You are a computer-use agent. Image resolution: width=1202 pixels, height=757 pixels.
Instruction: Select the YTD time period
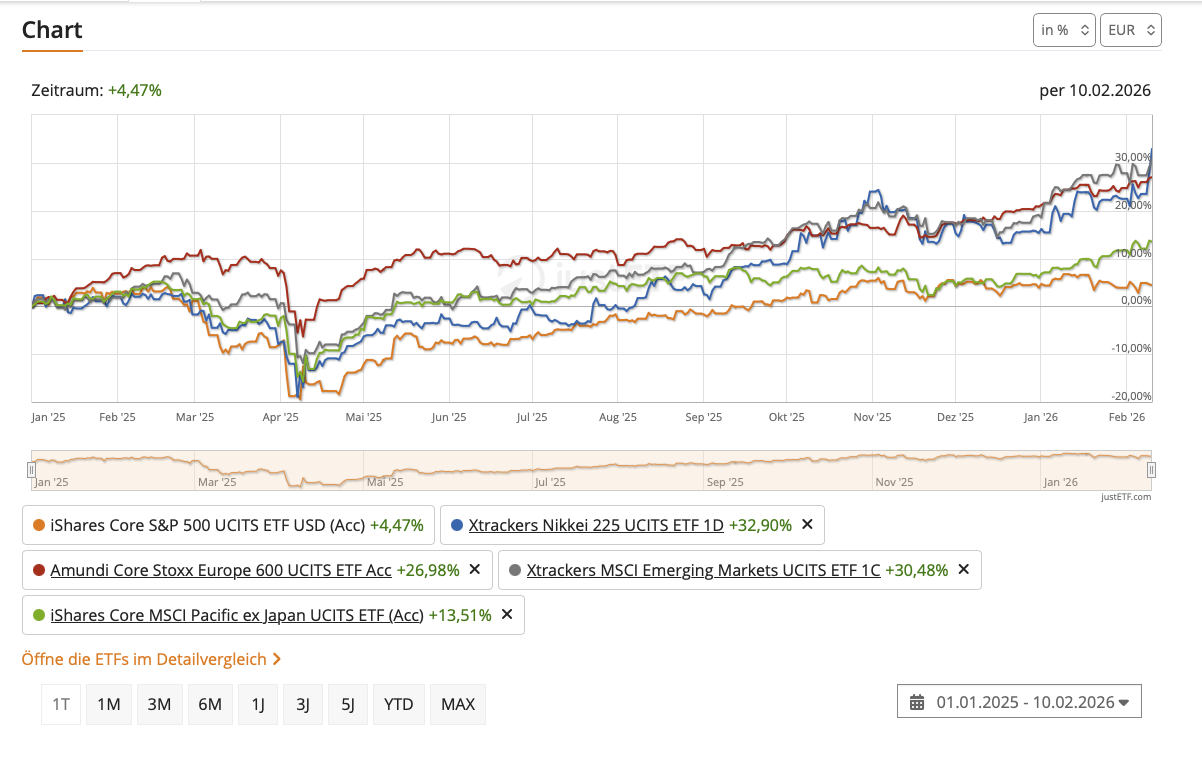(399, 704)
